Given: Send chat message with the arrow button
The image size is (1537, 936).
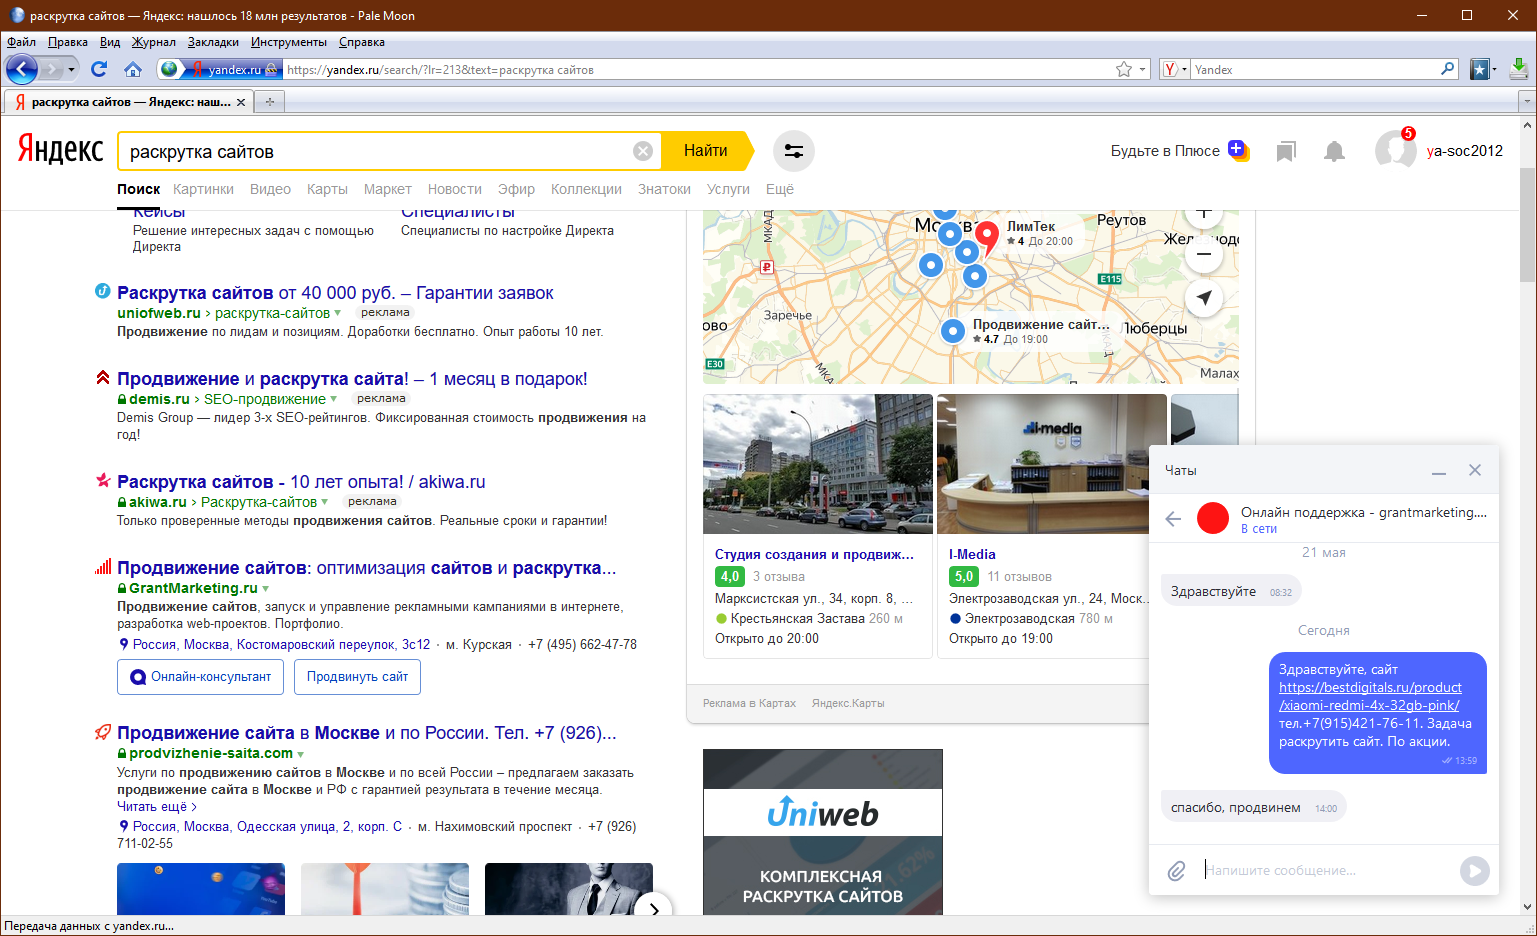Looking at the screenshot, I should [1474, 871].
